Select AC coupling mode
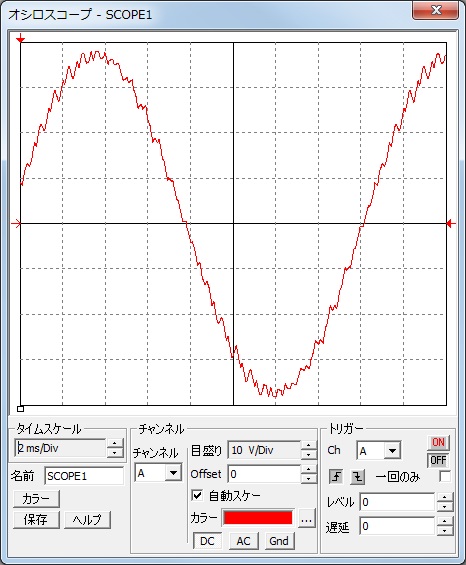This screenshot has width=466, height=565. (x=244, y=541)
